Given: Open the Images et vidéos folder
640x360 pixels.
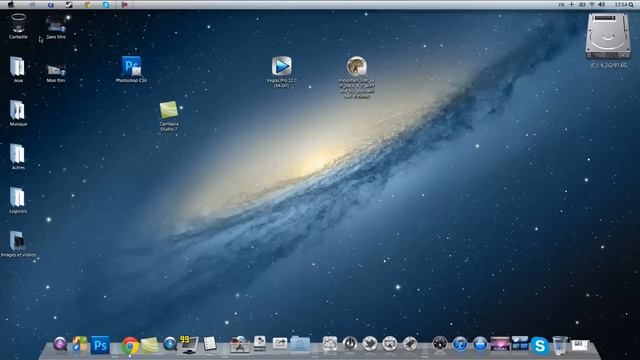Looking at the screenshot, I should [x=18, y=244].
